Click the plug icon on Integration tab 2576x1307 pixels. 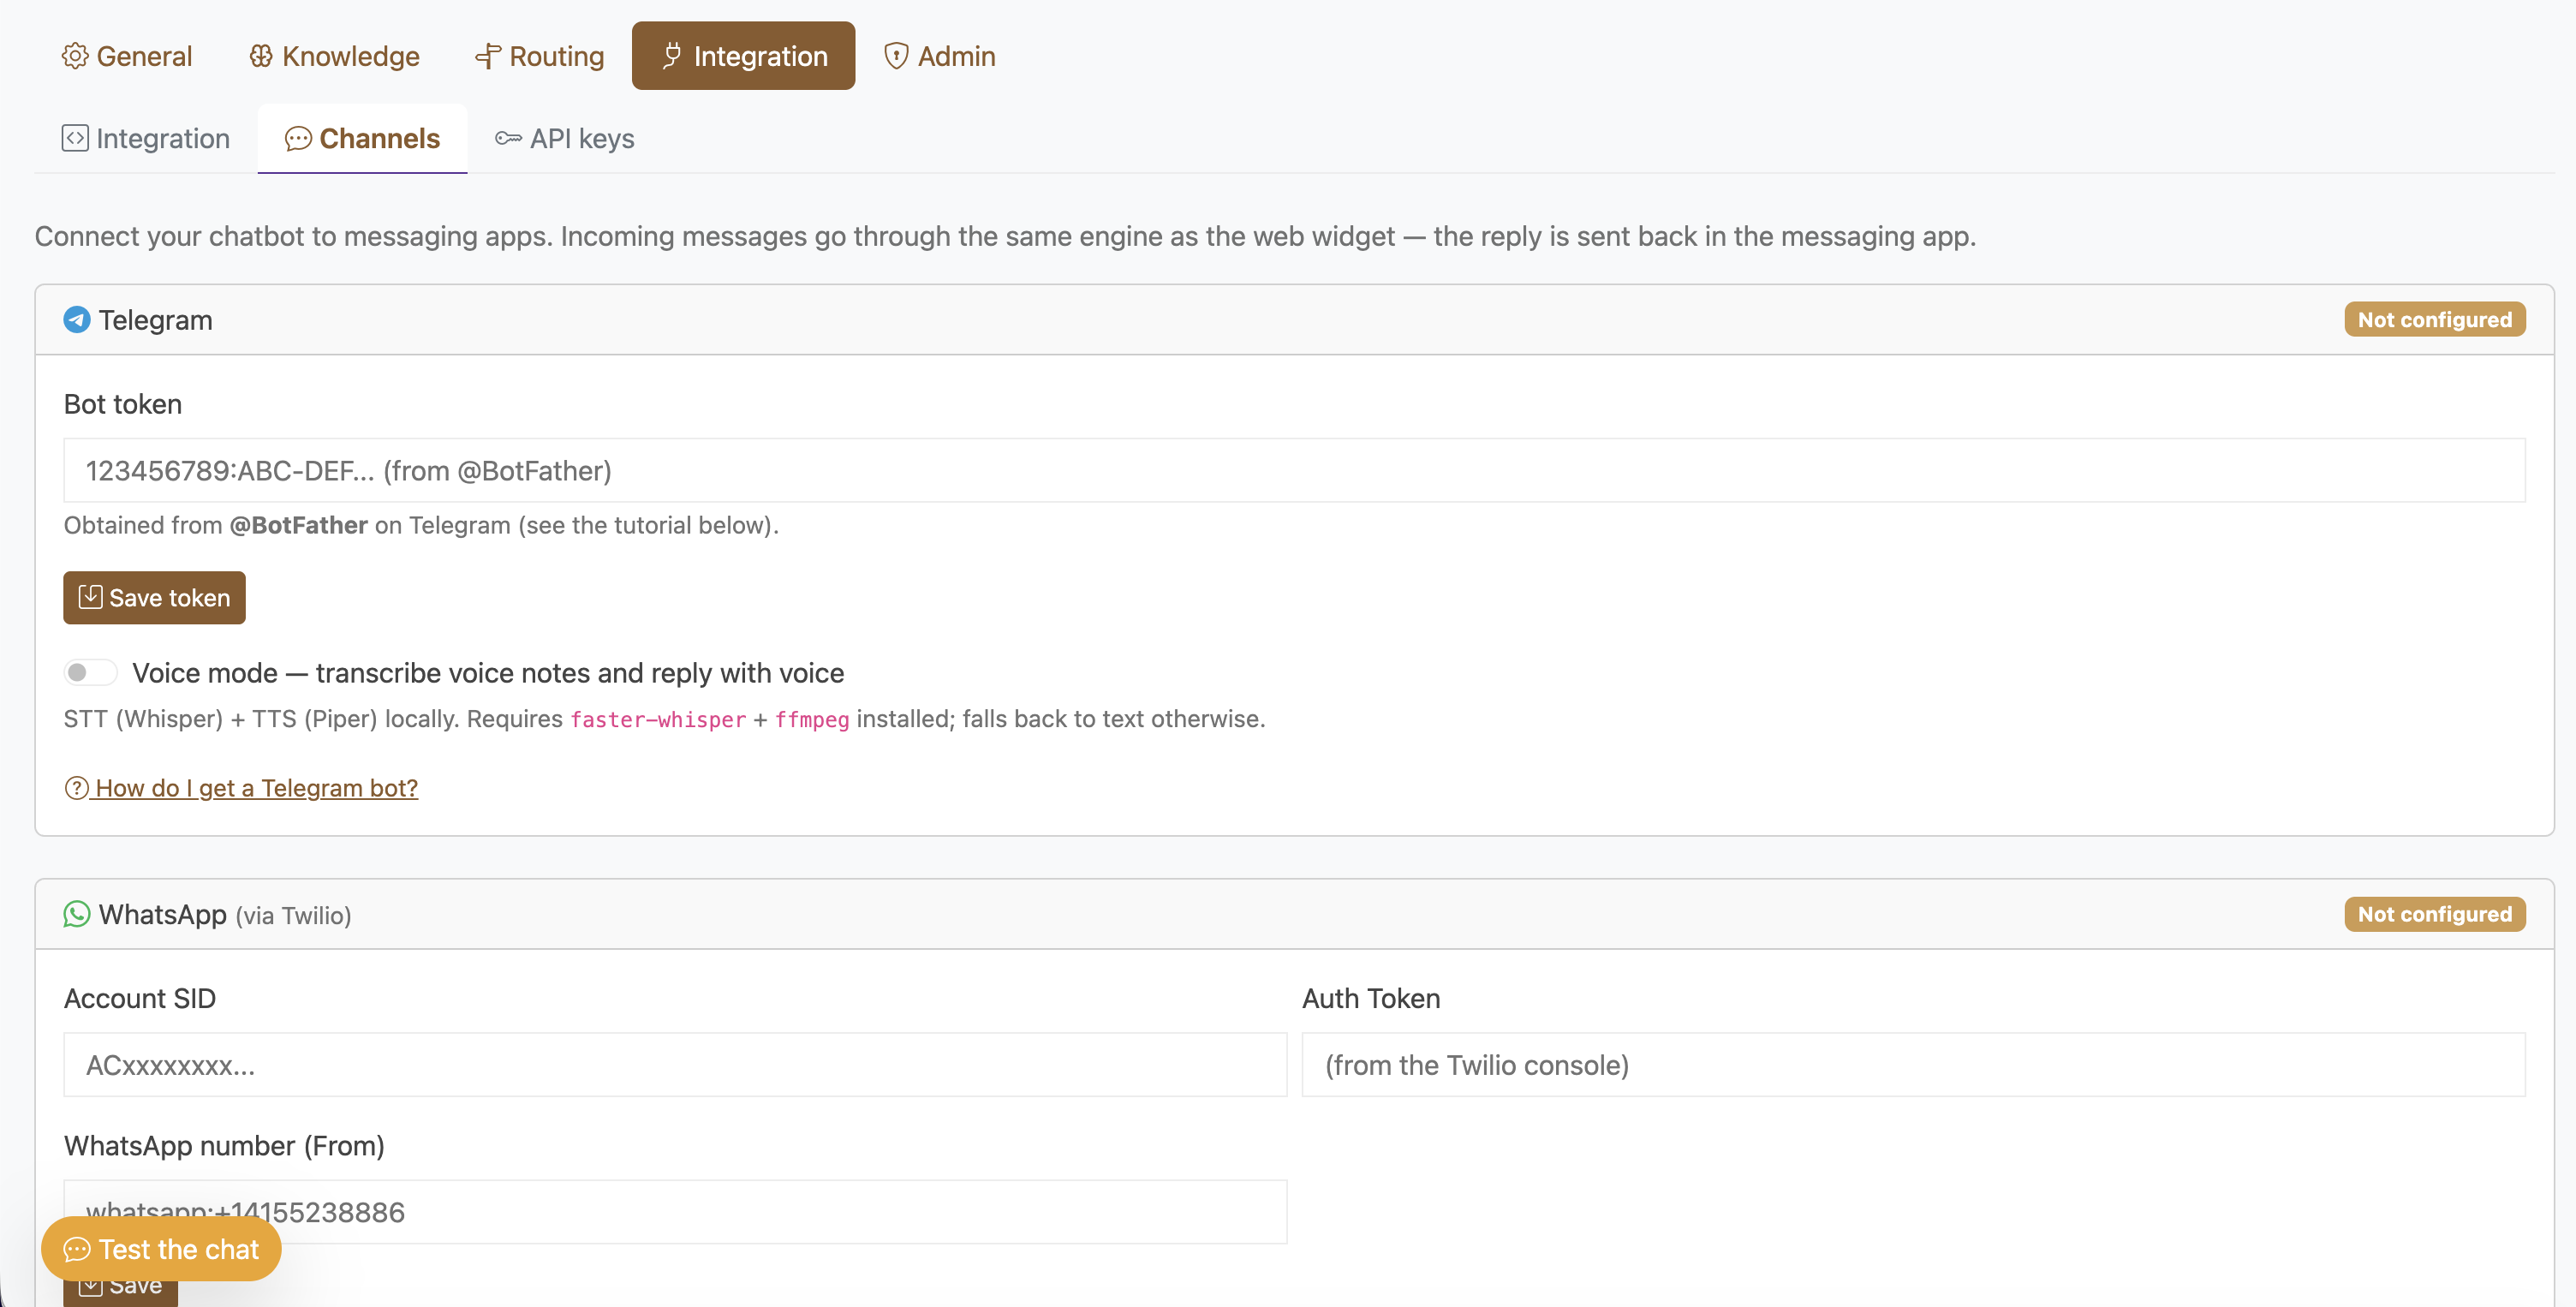tap(672, 56)
